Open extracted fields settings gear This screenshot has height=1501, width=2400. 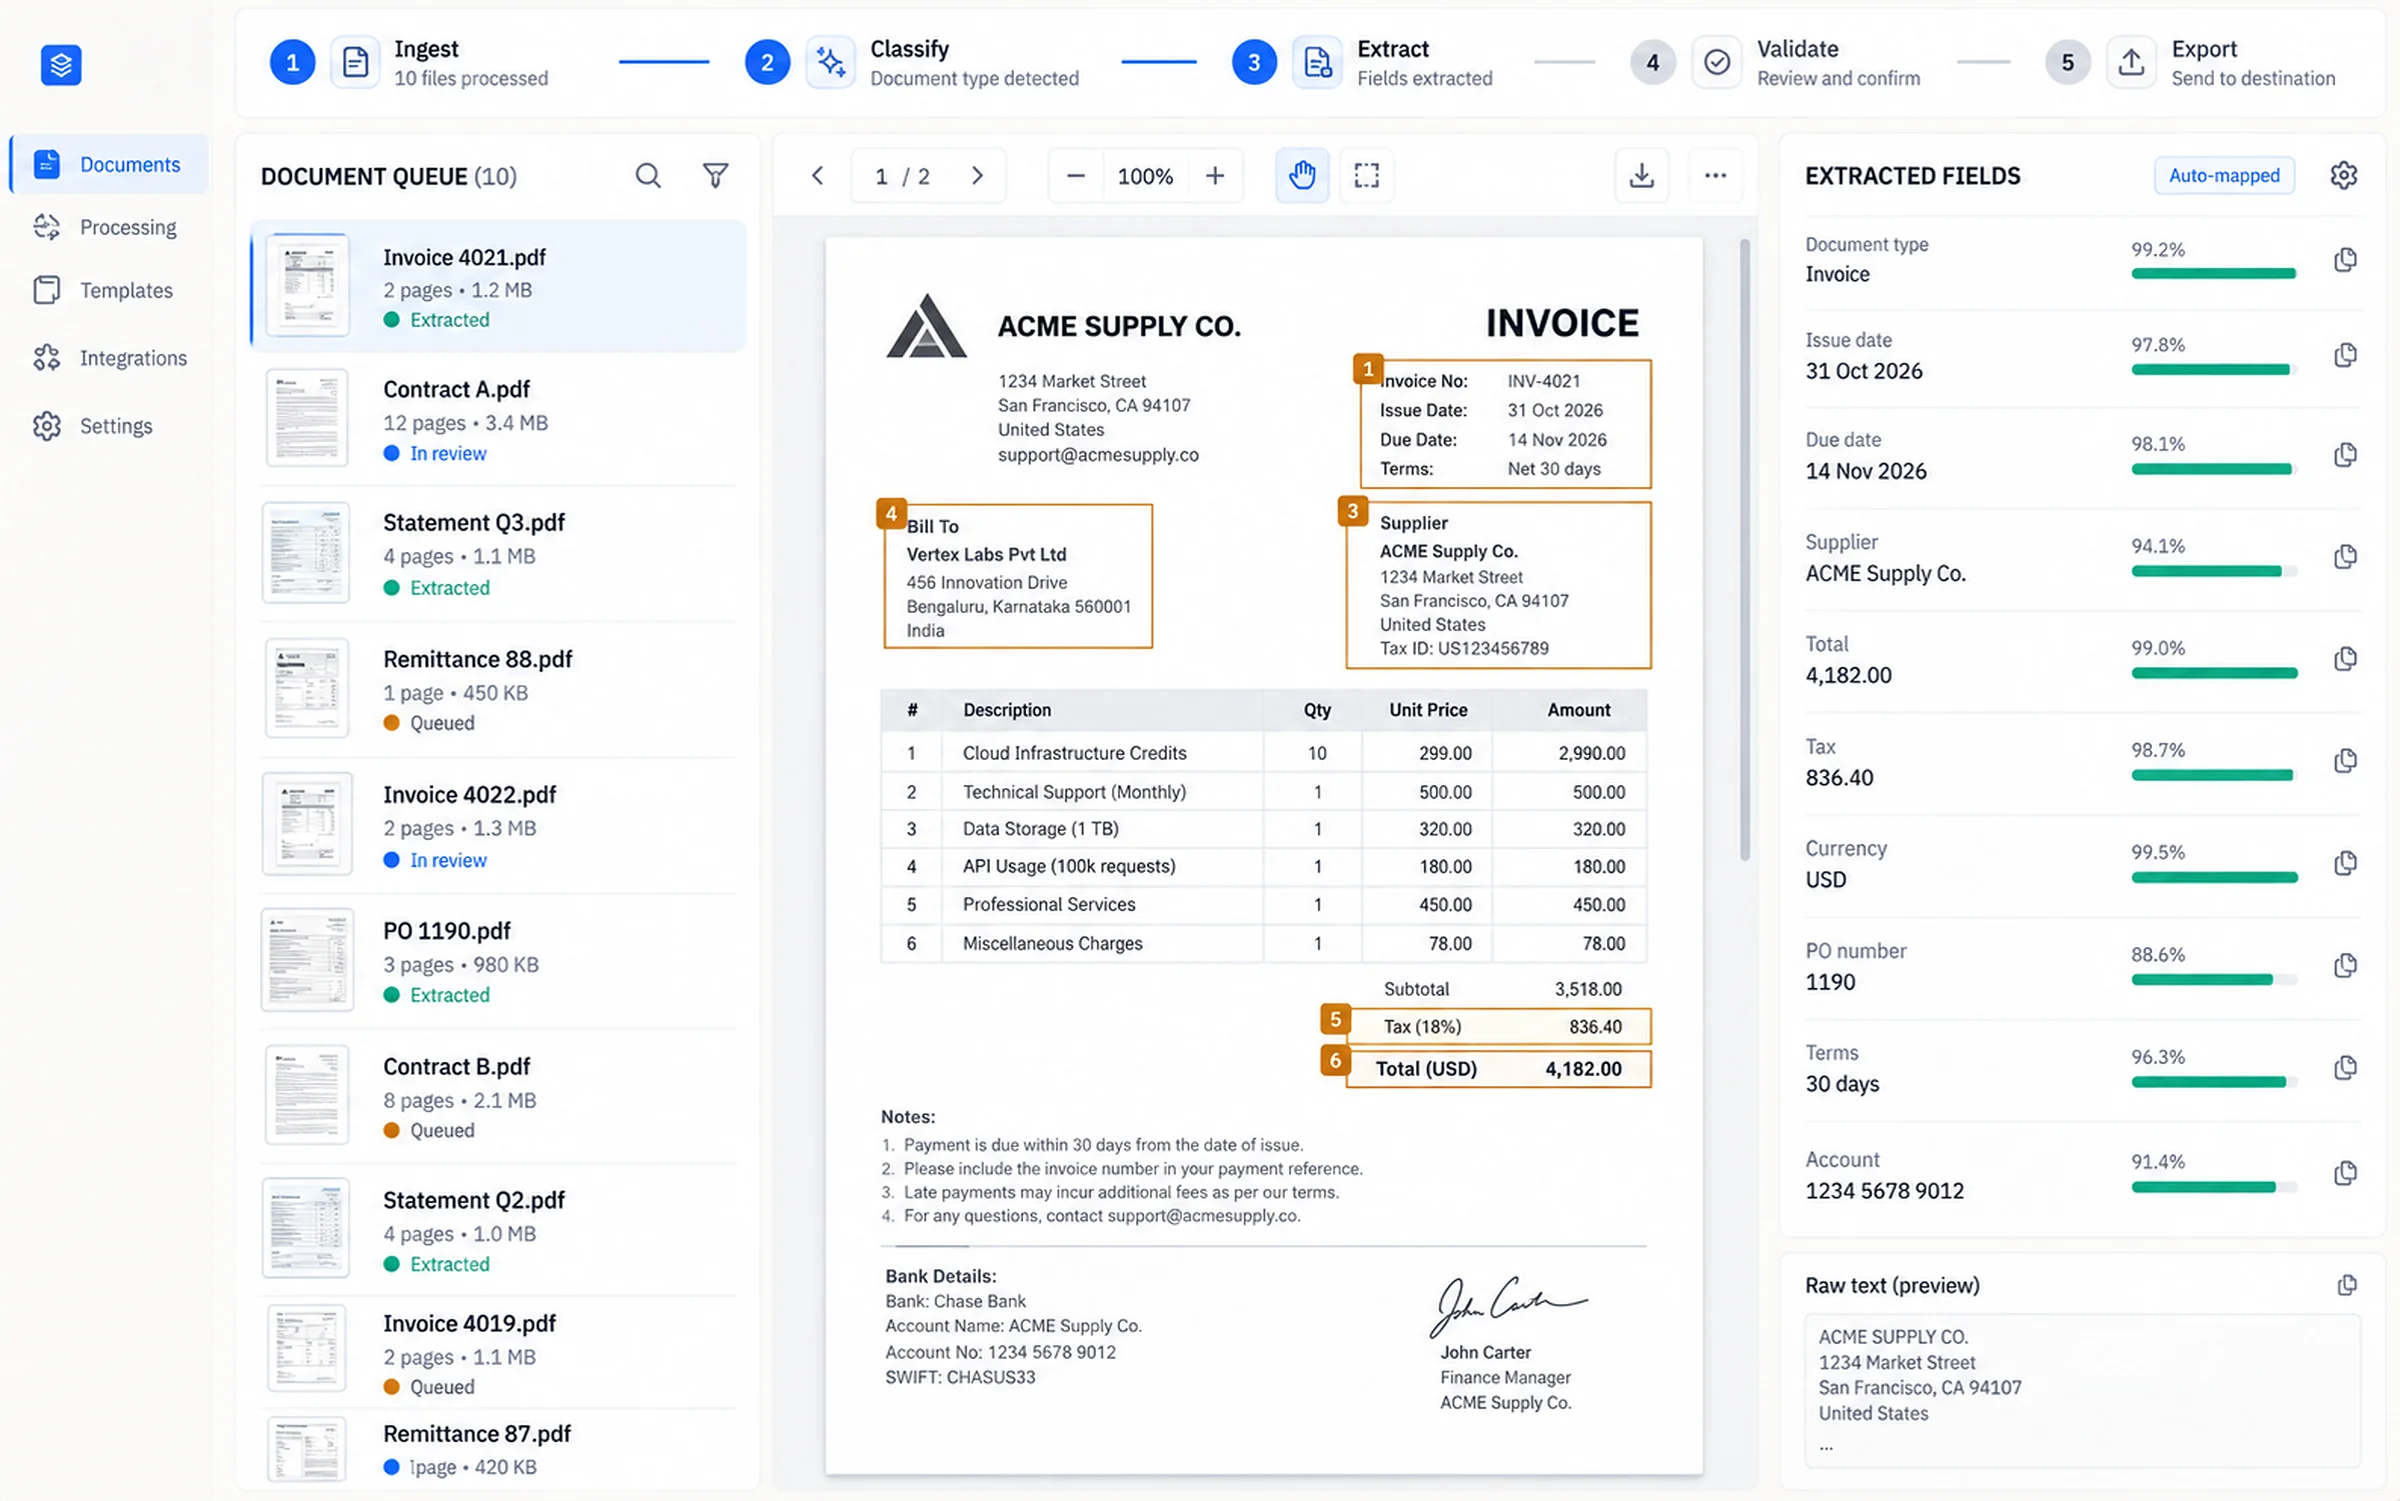click(x=2344, y=175)
